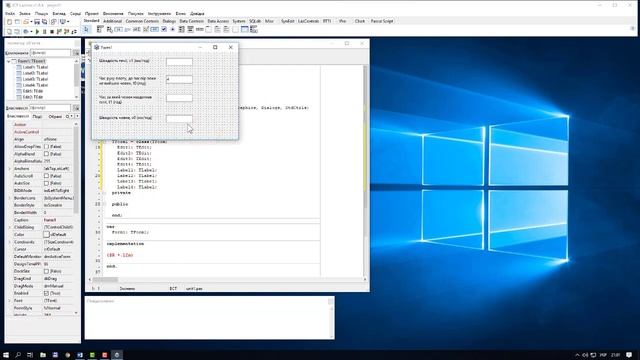Click the 'implementation' keyword in code editor
640x360 pixels.
125,244
